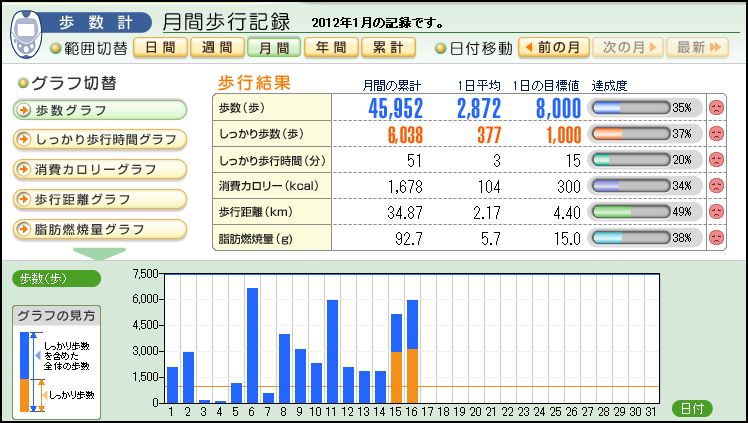Click the bar for day 11
This screenshot has width=748, height=423.
point(332,351)
